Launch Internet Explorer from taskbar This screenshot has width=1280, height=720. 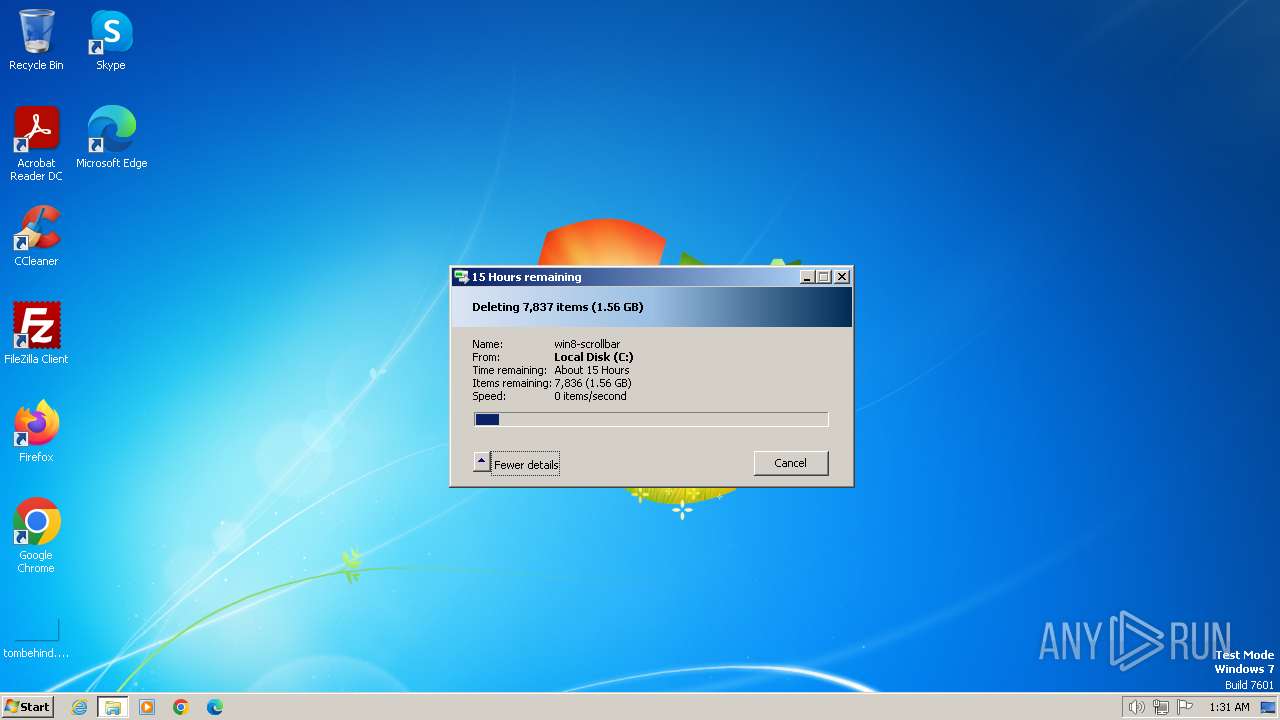(80, 707)
